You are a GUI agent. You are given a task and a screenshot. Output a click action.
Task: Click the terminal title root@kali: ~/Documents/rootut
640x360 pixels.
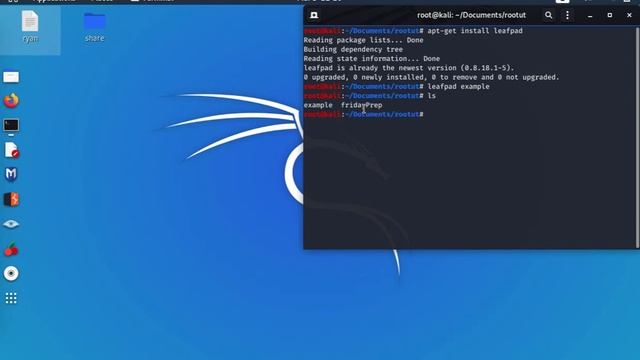coord(471,15)
